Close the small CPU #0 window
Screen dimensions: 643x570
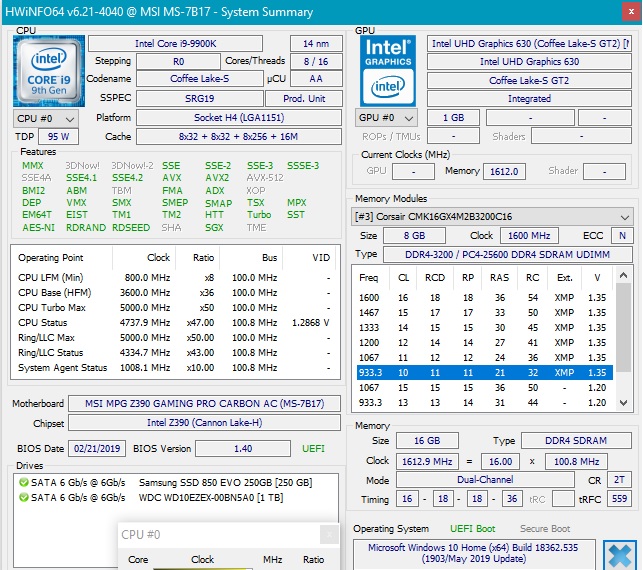(329, 534)
